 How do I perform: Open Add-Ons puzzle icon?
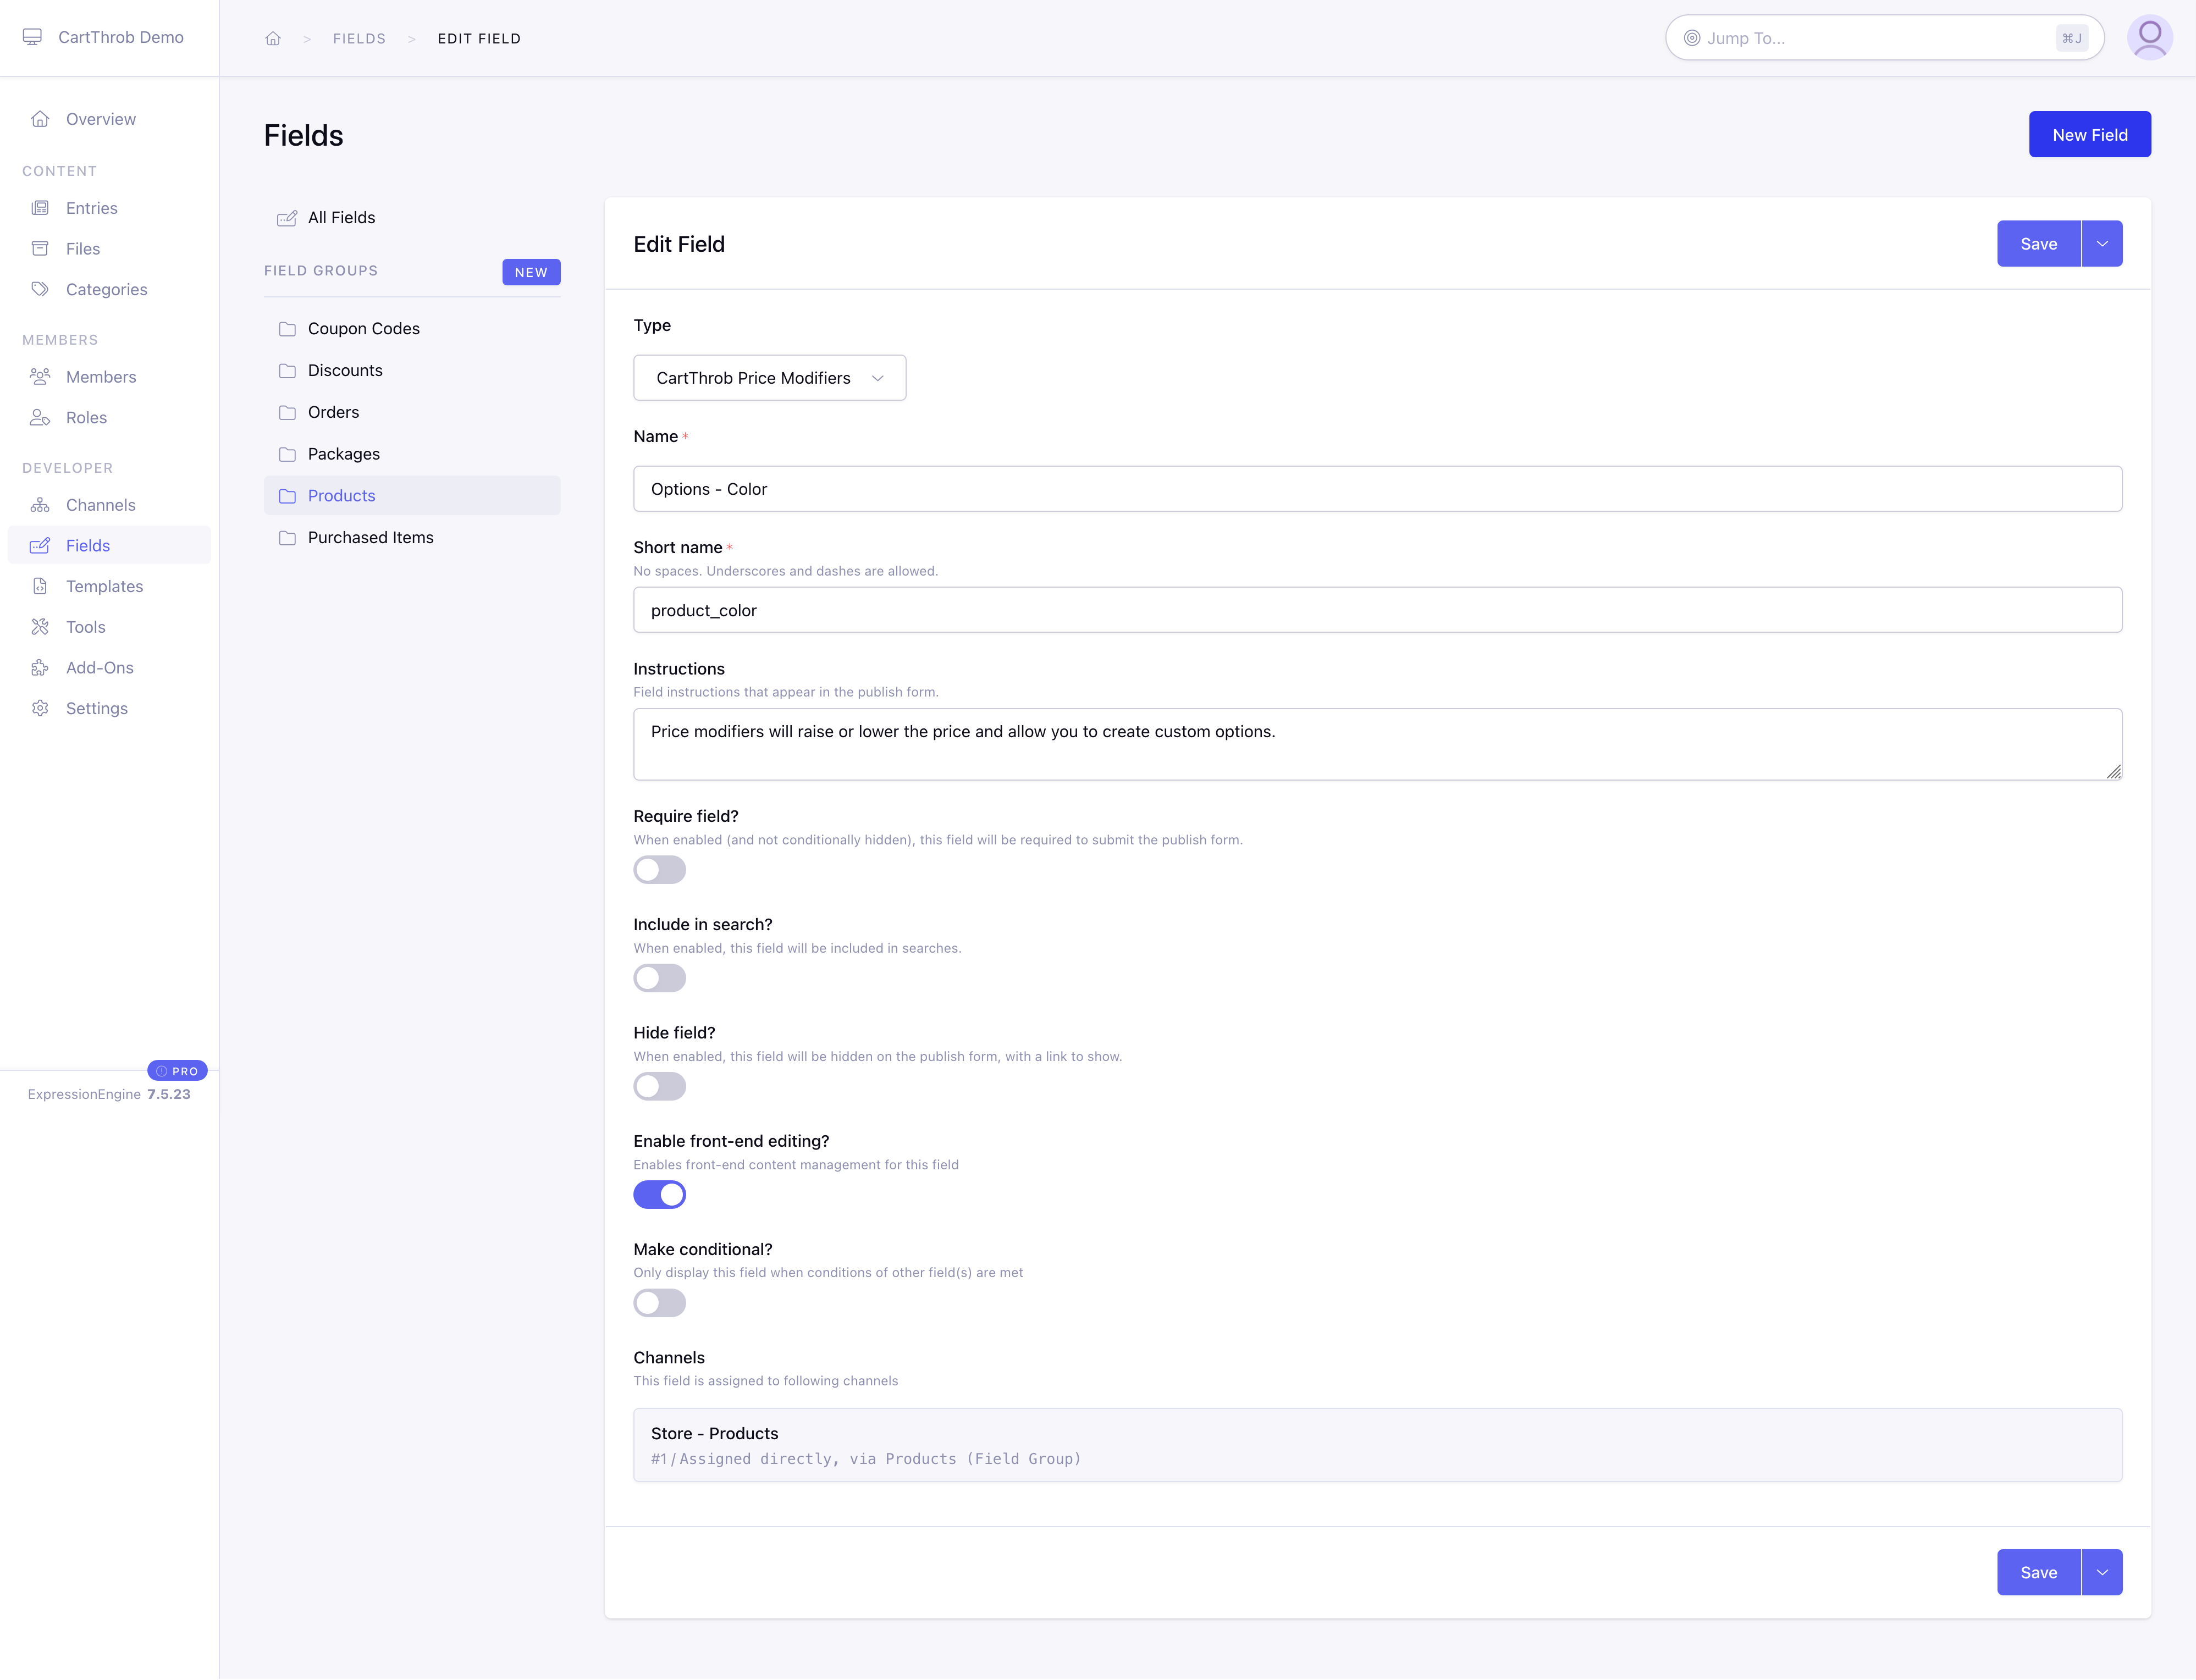tap(40, 668)
